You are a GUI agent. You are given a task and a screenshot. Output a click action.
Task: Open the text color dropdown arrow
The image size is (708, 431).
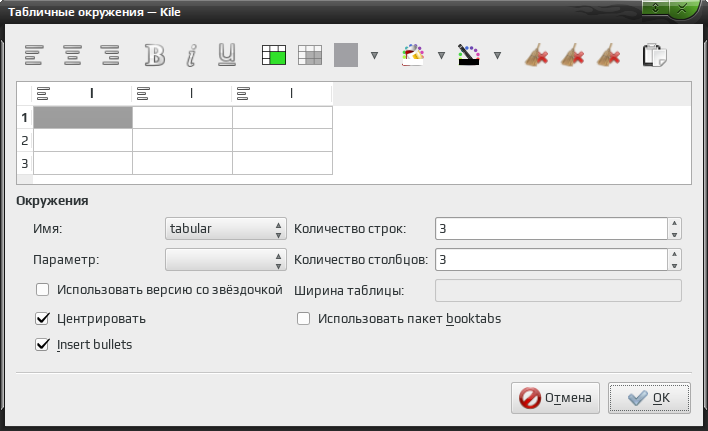coord(497,56)
